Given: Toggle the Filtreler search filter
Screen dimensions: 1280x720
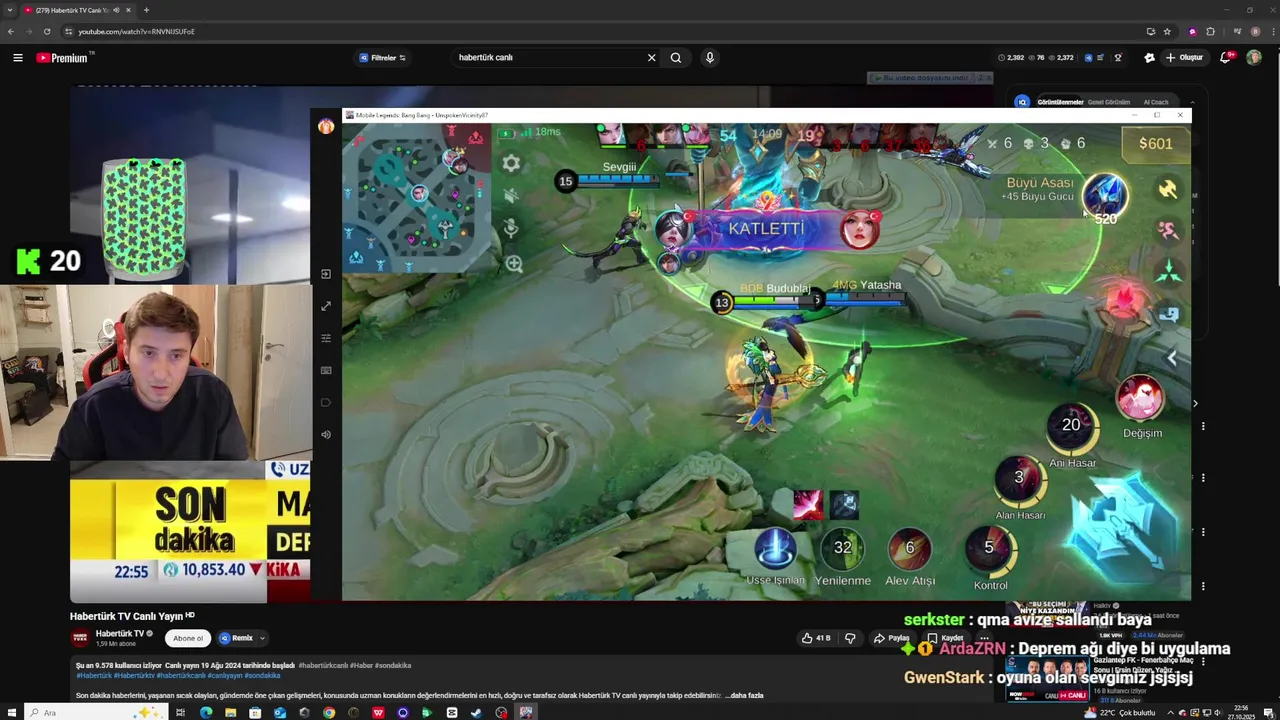Looking at the screenshot, I should pos(382,58).
